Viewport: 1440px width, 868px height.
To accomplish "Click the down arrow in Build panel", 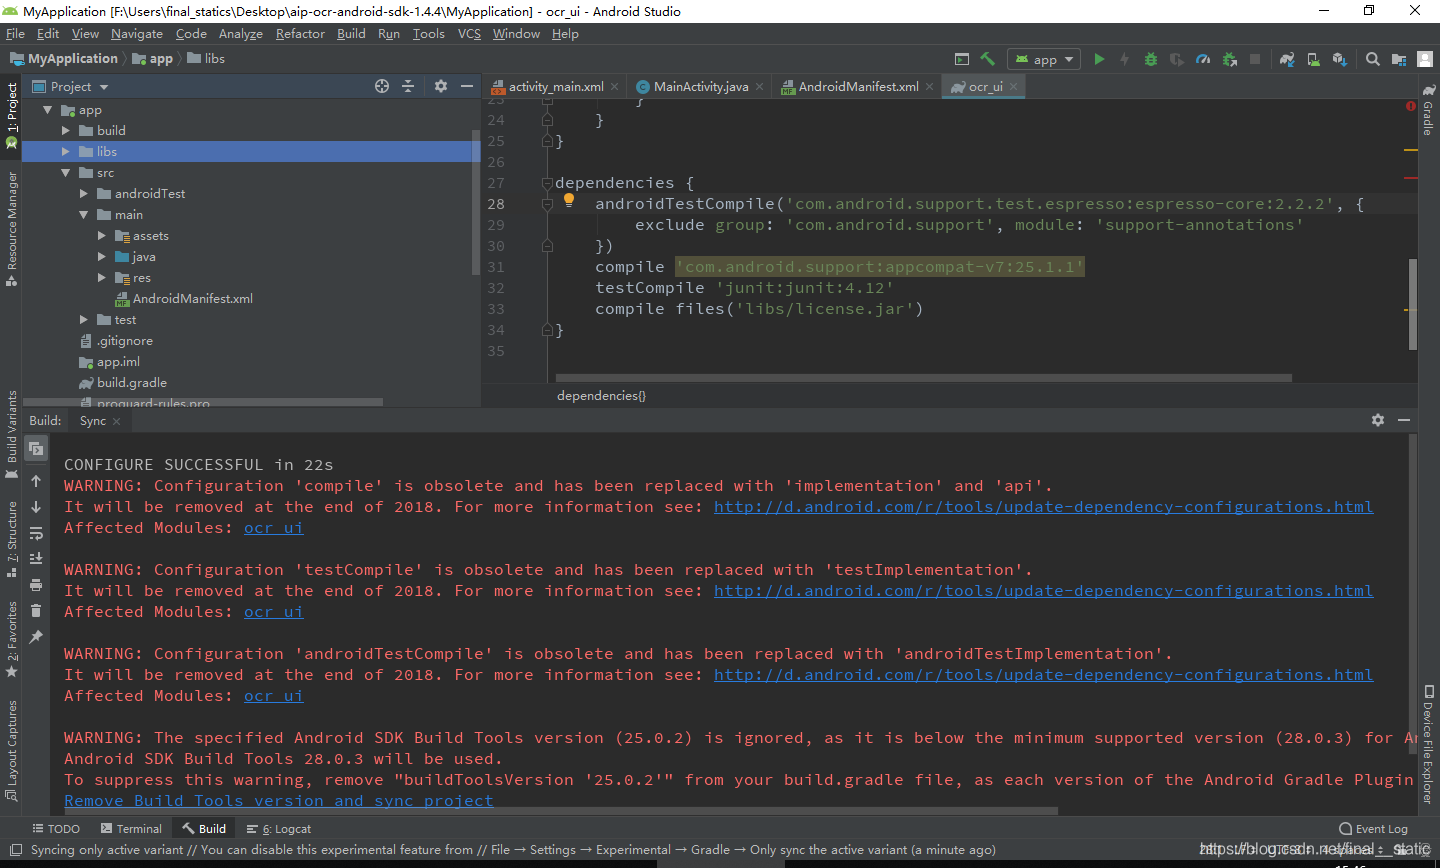I will 36,507.
